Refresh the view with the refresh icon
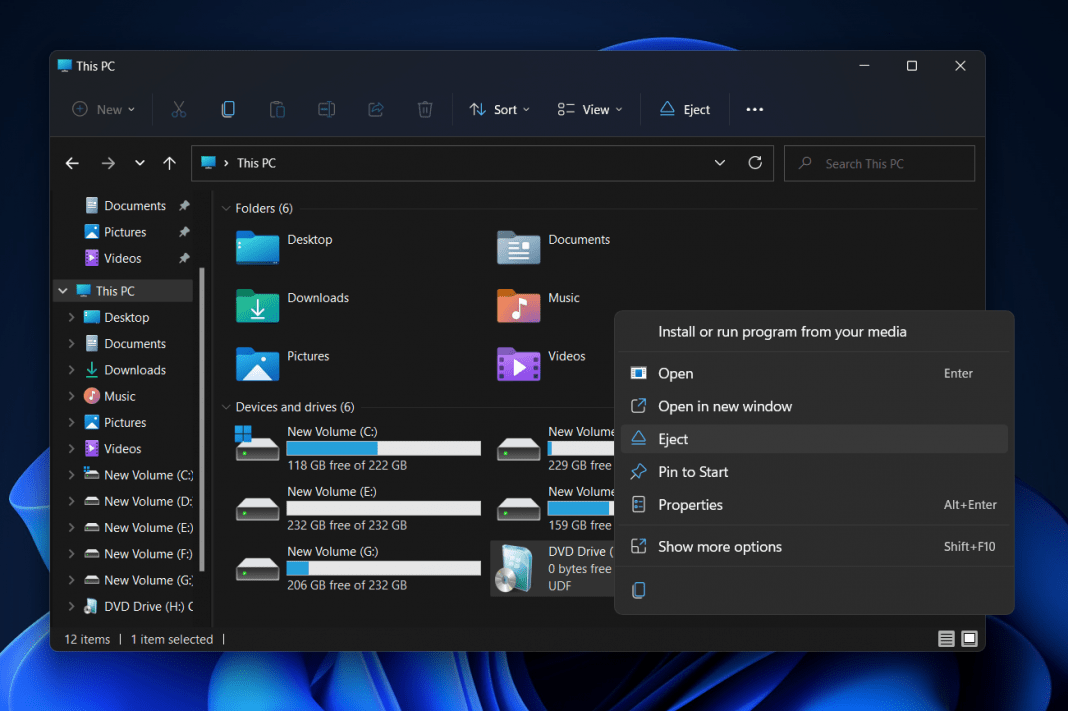1068x711 pixels. pos(755,162)
